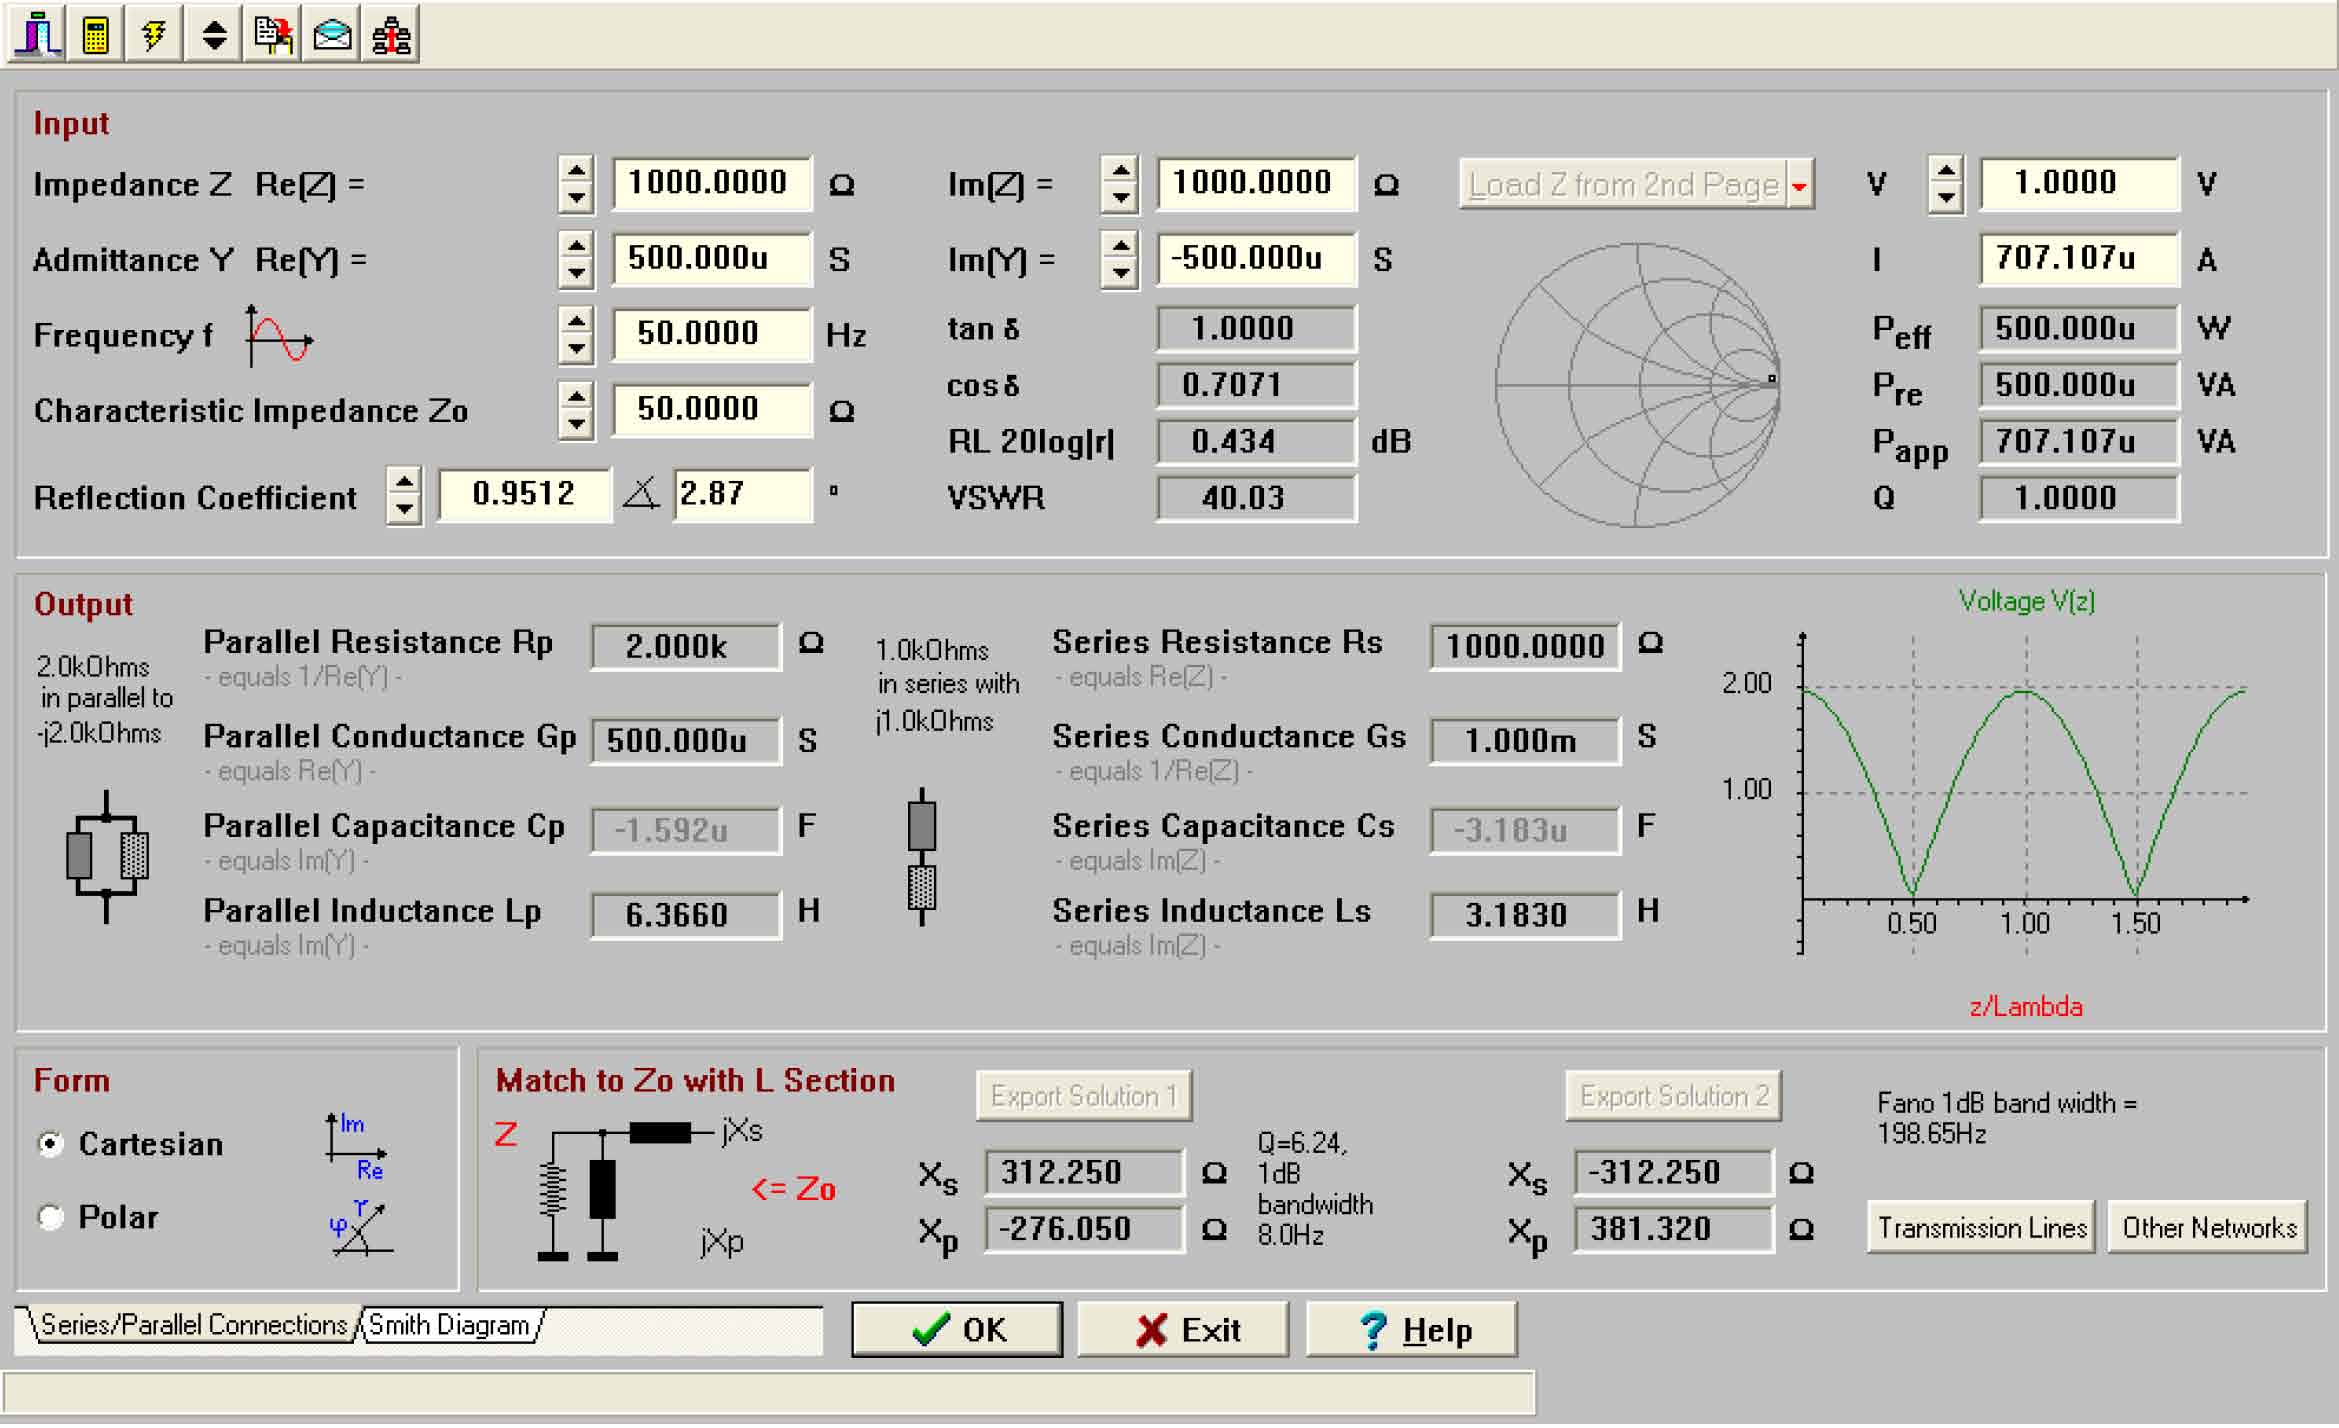Image resolution: width=2339 pixels, height=1428 pixels.
Task: Click the Frequency f spinner arrows
Action: (576, 334)
